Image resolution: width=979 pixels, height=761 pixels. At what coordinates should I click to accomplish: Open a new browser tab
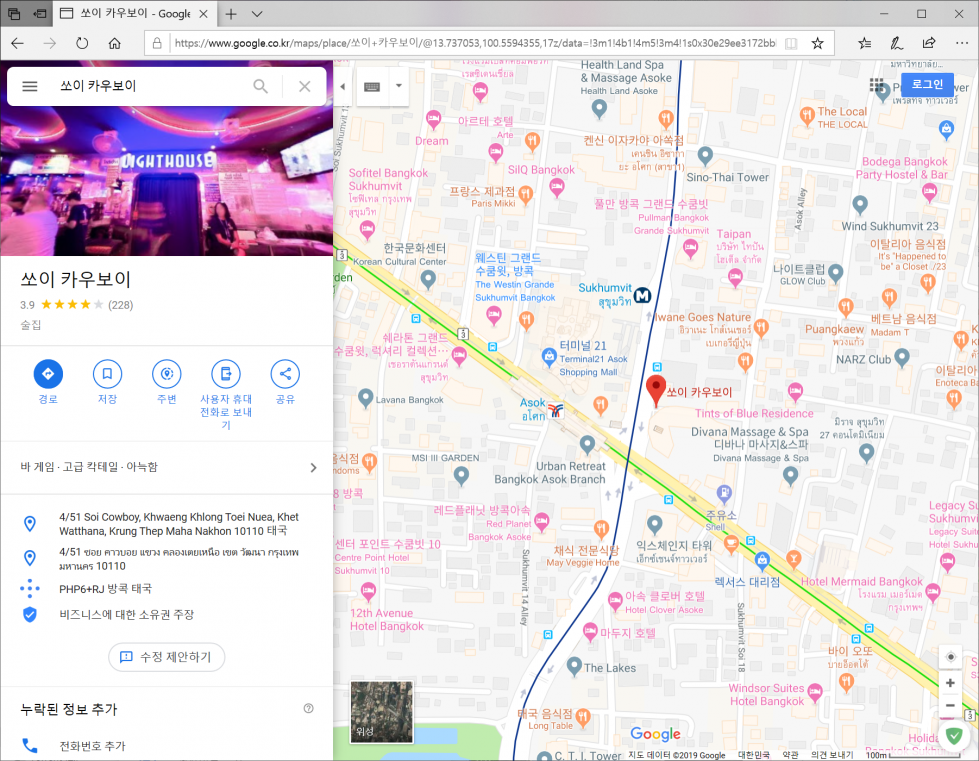[x=231, y=14]
